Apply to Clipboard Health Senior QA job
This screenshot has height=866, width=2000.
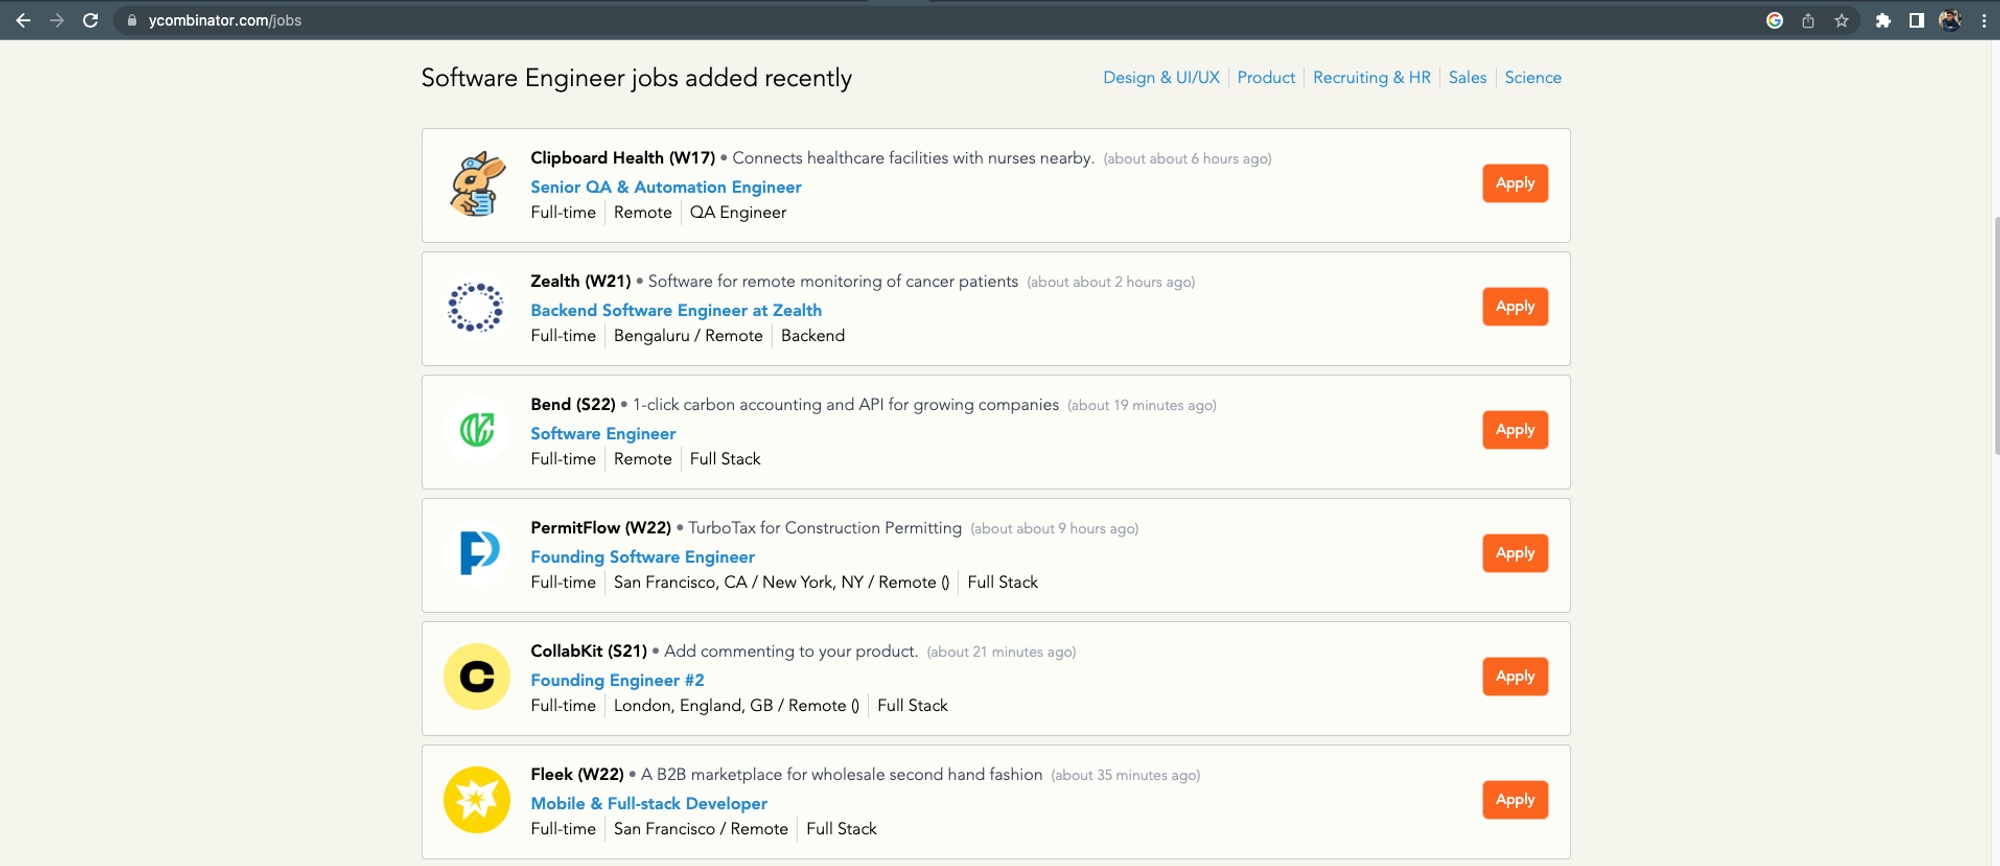coord(1515,183)
